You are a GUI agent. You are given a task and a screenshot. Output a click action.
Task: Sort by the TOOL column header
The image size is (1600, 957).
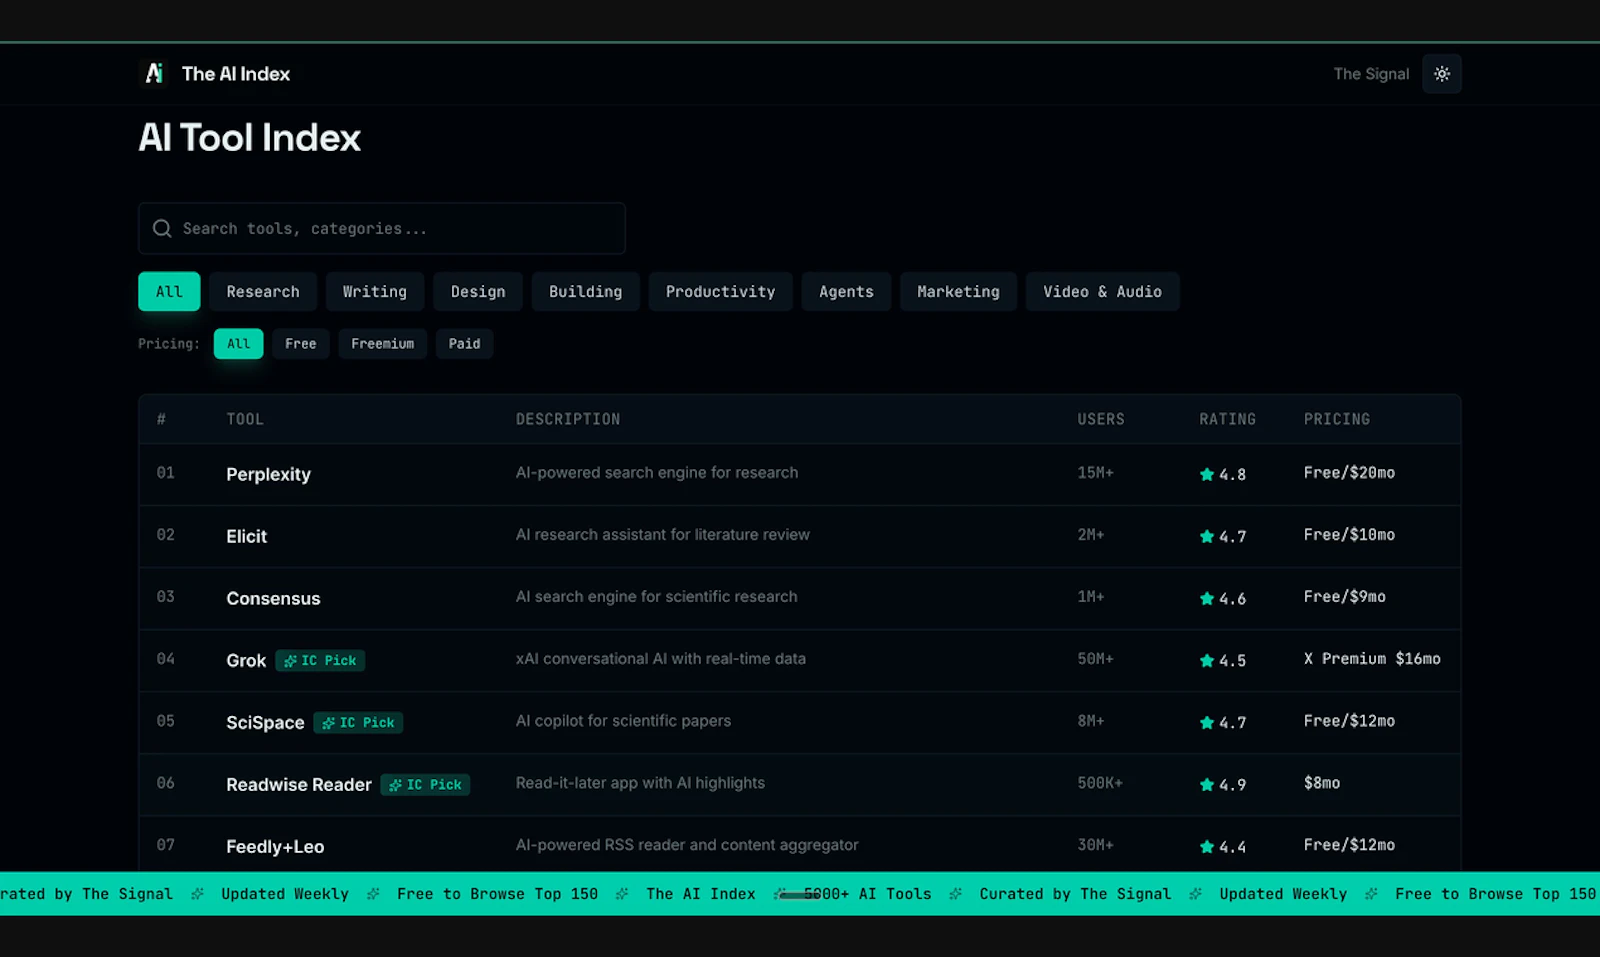click(245, 419)
